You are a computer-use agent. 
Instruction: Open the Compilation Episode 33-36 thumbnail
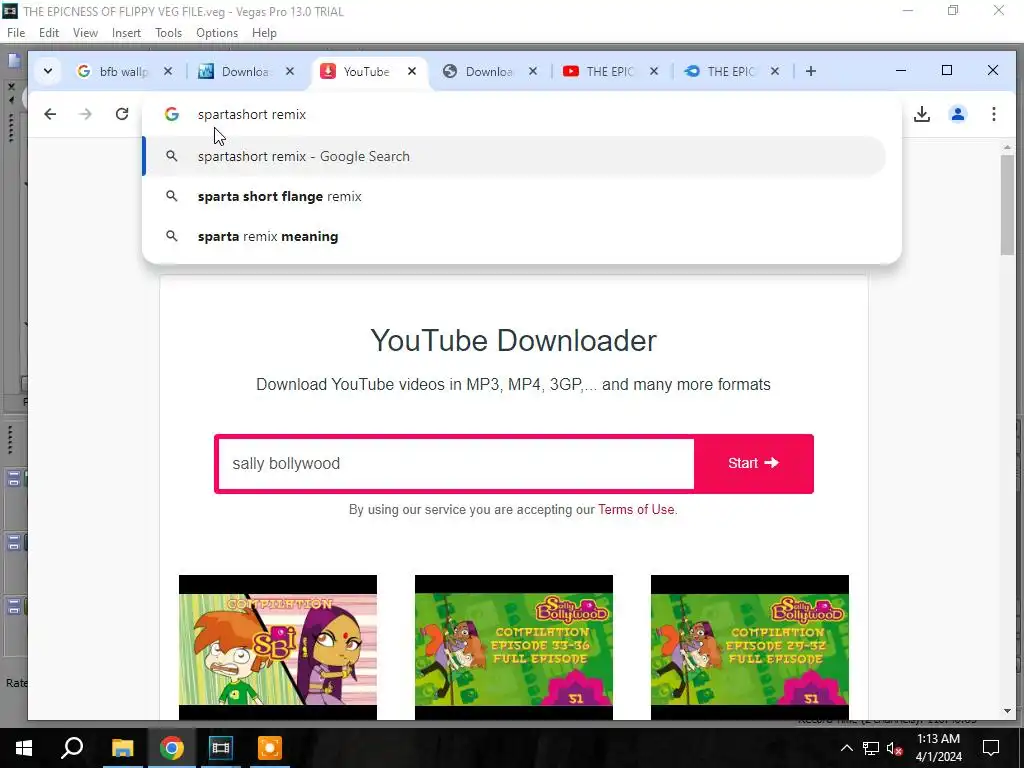point(513,647)
